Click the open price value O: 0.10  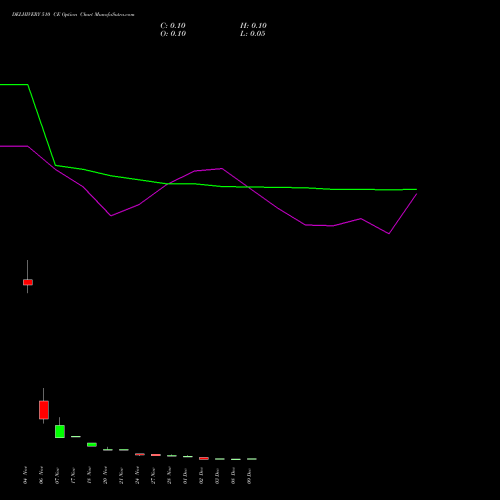(x=173, y=34)
